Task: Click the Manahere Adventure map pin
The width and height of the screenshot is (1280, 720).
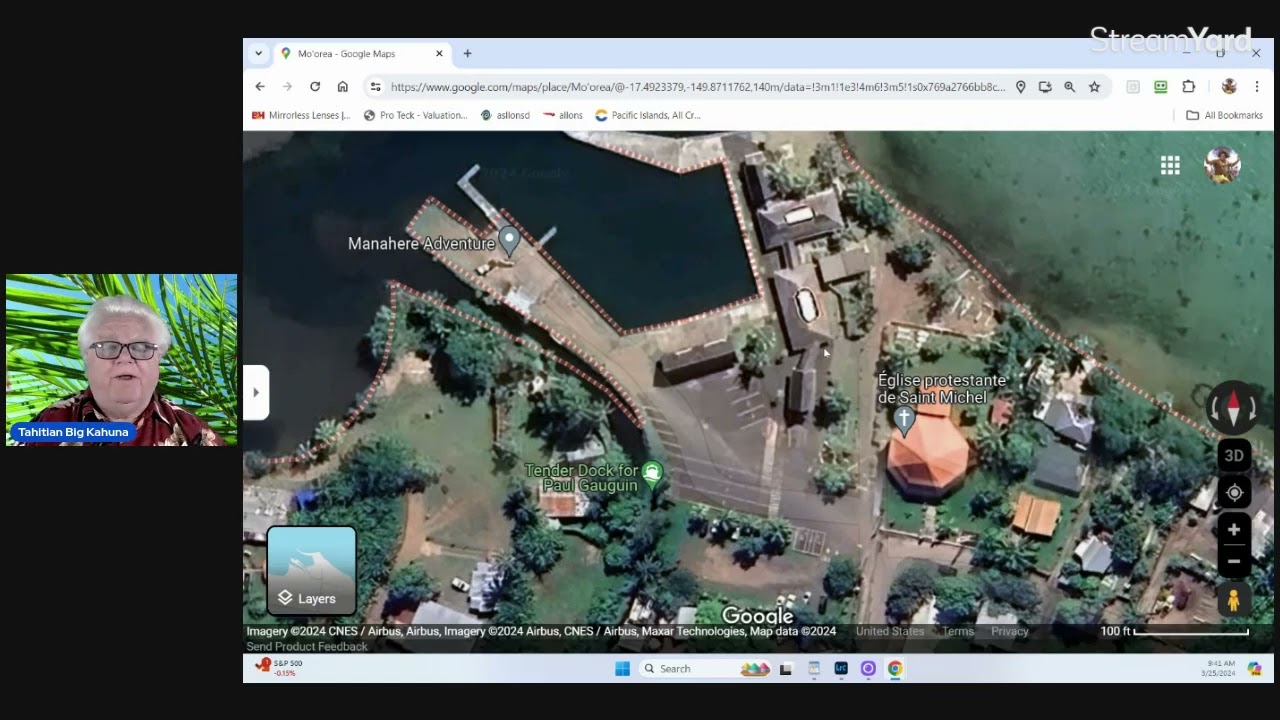Action: click(x=509, y=242)
